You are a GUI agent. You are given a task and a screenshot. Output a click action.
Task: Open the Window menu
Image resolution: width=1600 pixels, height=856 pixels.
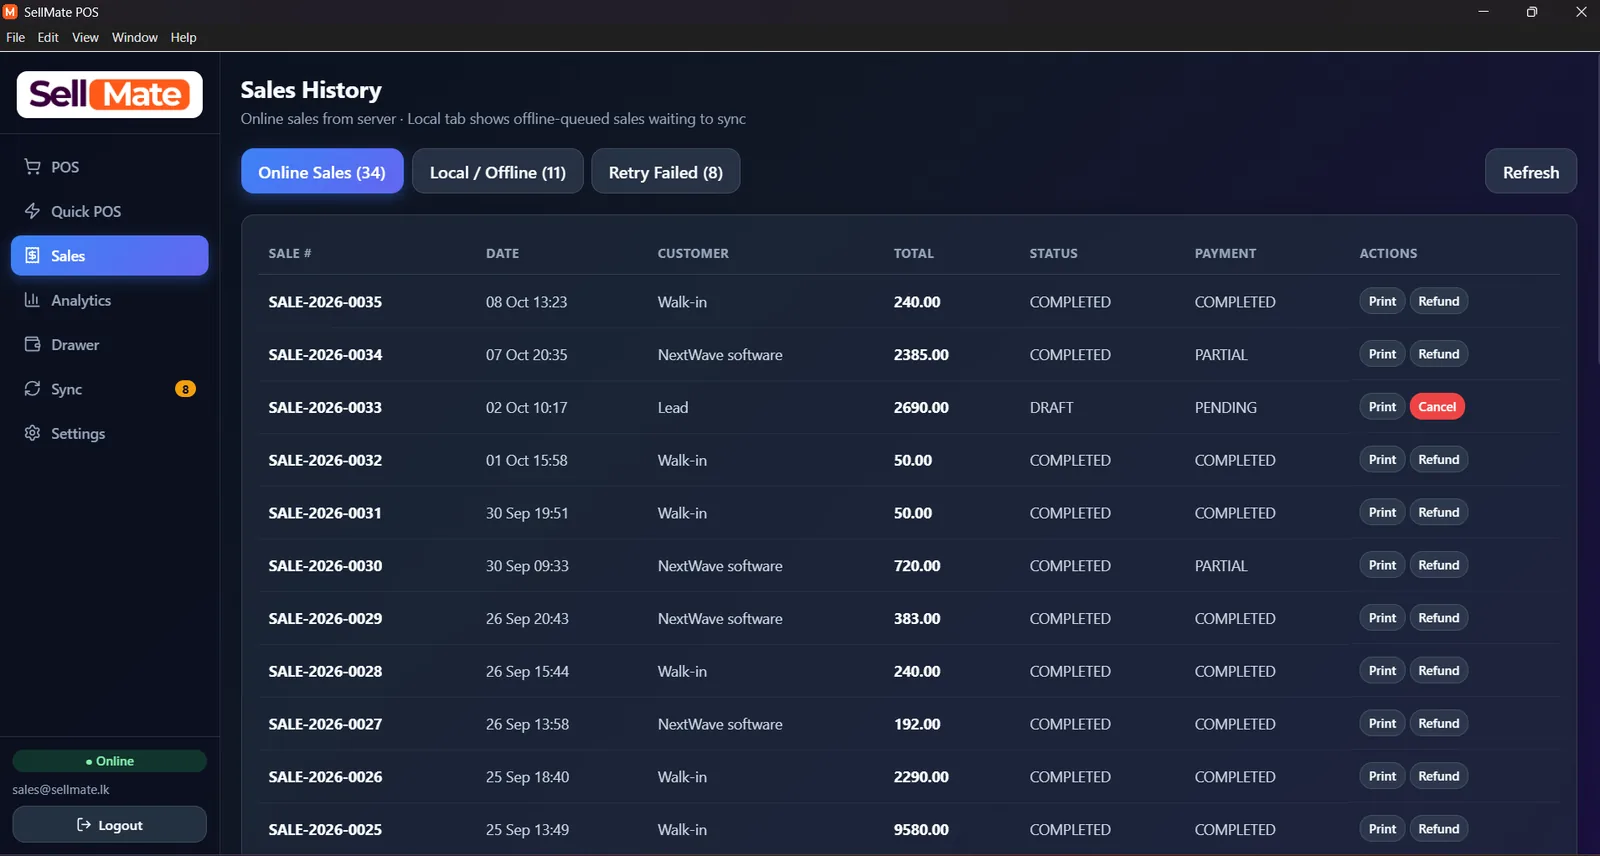[x=135, y=37]
